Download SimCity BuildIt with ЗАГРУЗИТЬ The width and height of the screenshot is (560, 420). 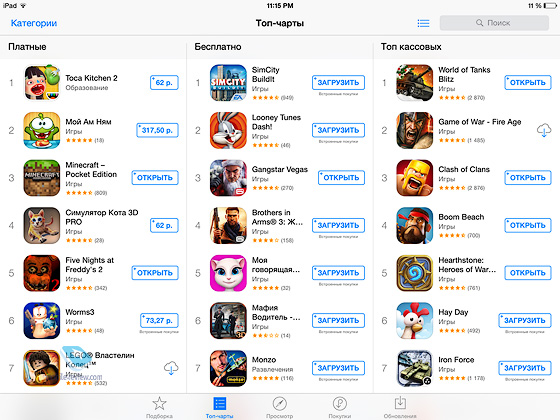click(338, 82)
